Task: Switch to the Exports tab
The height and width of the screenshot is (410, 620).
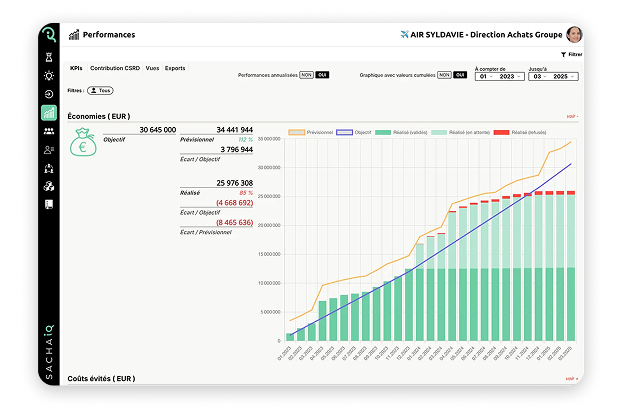Action: 175,68
